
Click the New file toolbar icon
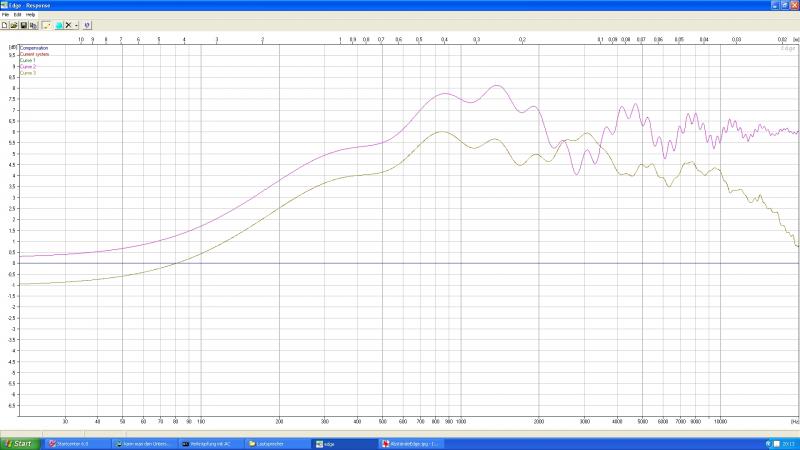pyautogui.click(x=5, y=25)
